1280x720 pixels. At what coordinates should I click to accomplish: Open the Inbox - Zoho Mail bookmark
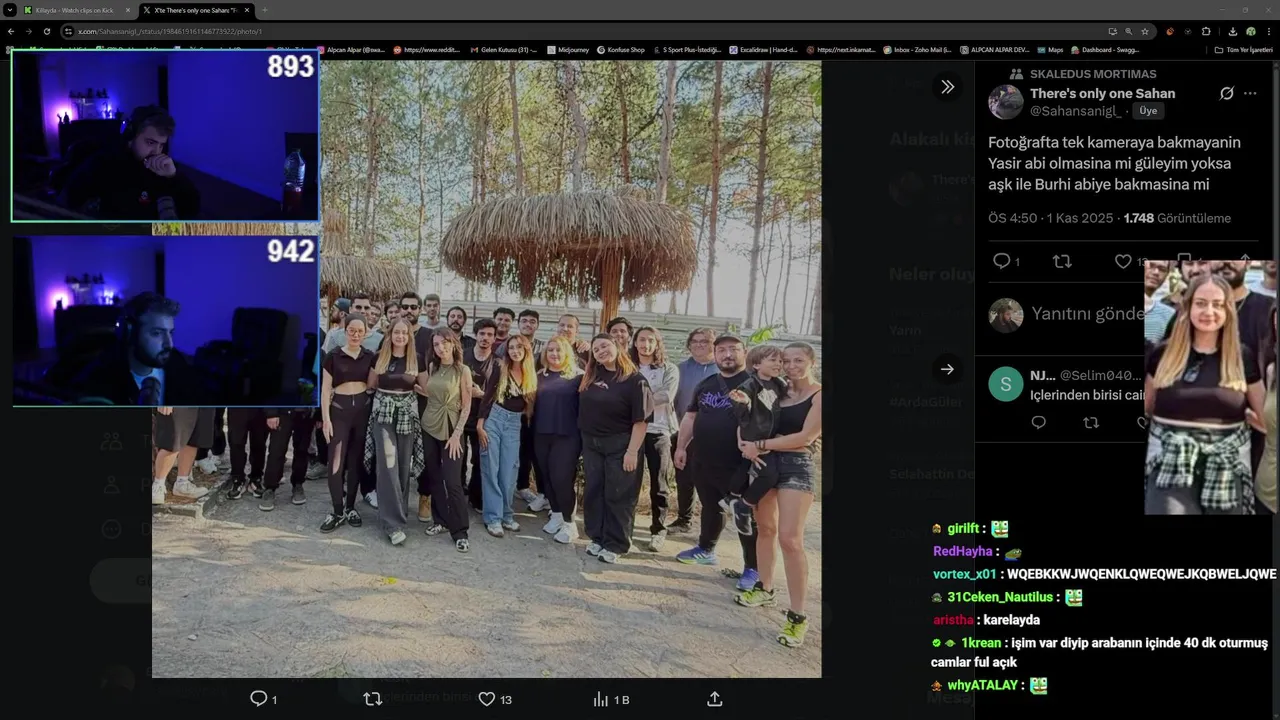coord(917,49)
